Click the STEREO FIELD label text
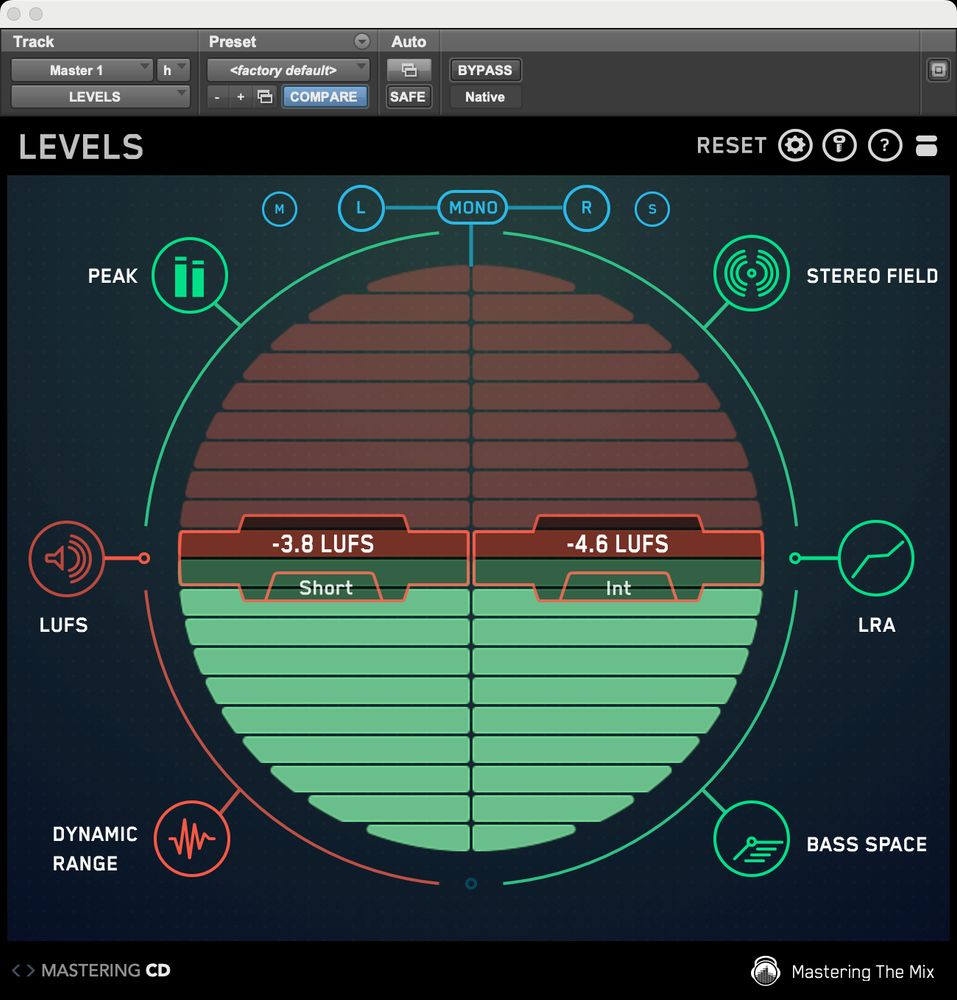The width and height of the screenshot is (957, 1000). 872,276
